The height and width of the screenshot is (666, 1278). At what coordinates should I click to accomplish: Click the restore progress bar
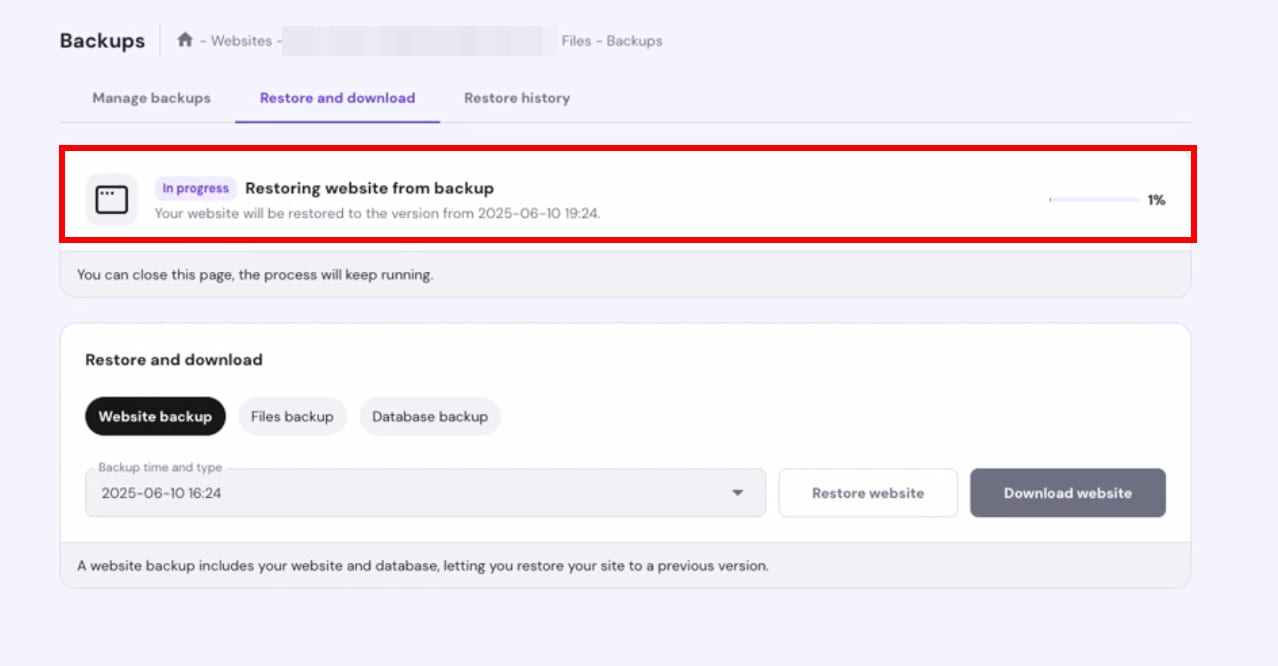point(1093,200)
